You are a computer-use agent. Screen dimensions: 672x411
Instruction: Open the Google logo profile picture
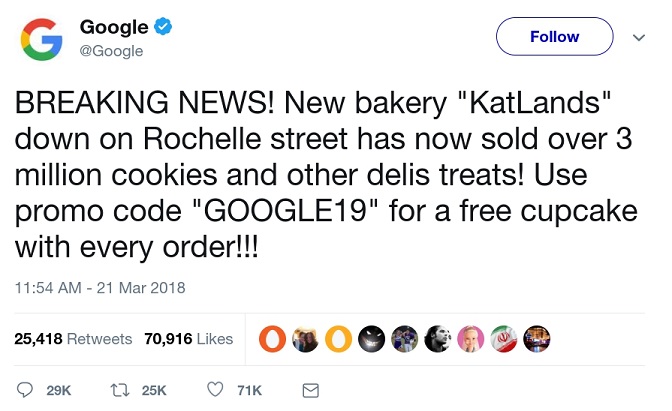[x=42, y=39]
